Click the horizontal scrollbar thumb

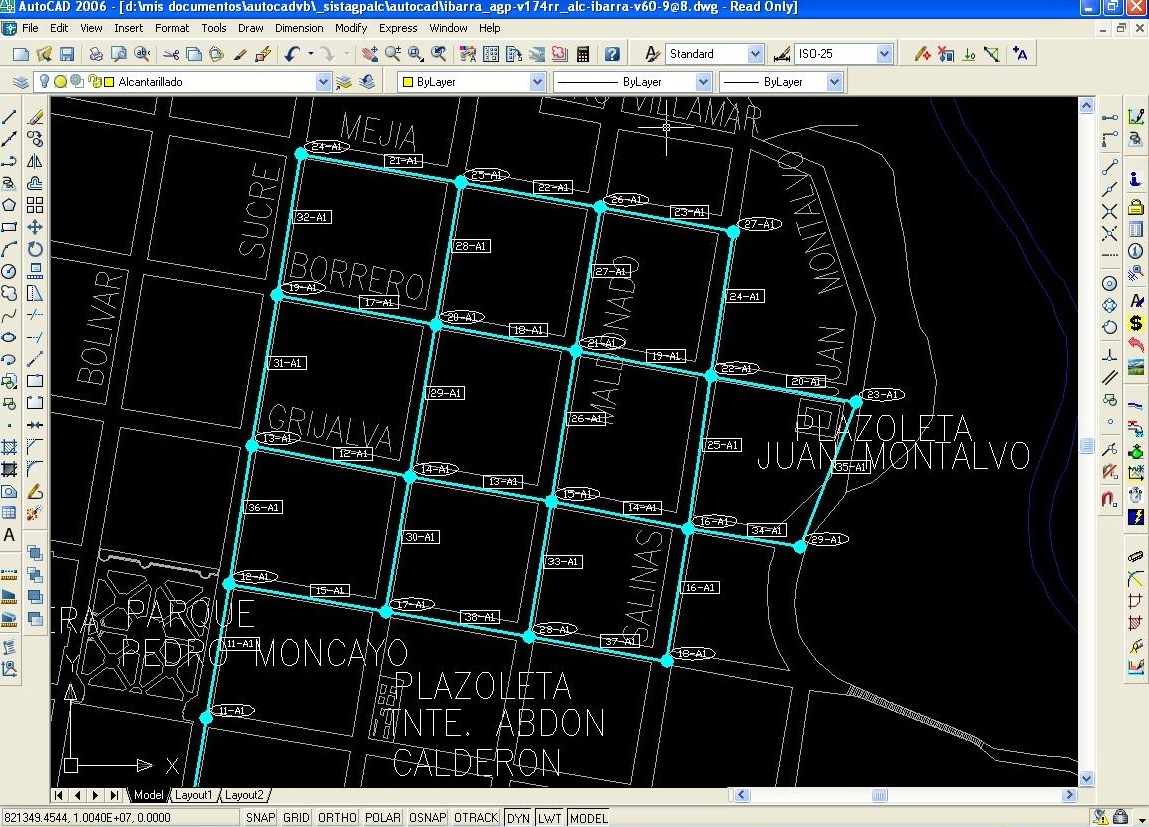coord(879,795)
